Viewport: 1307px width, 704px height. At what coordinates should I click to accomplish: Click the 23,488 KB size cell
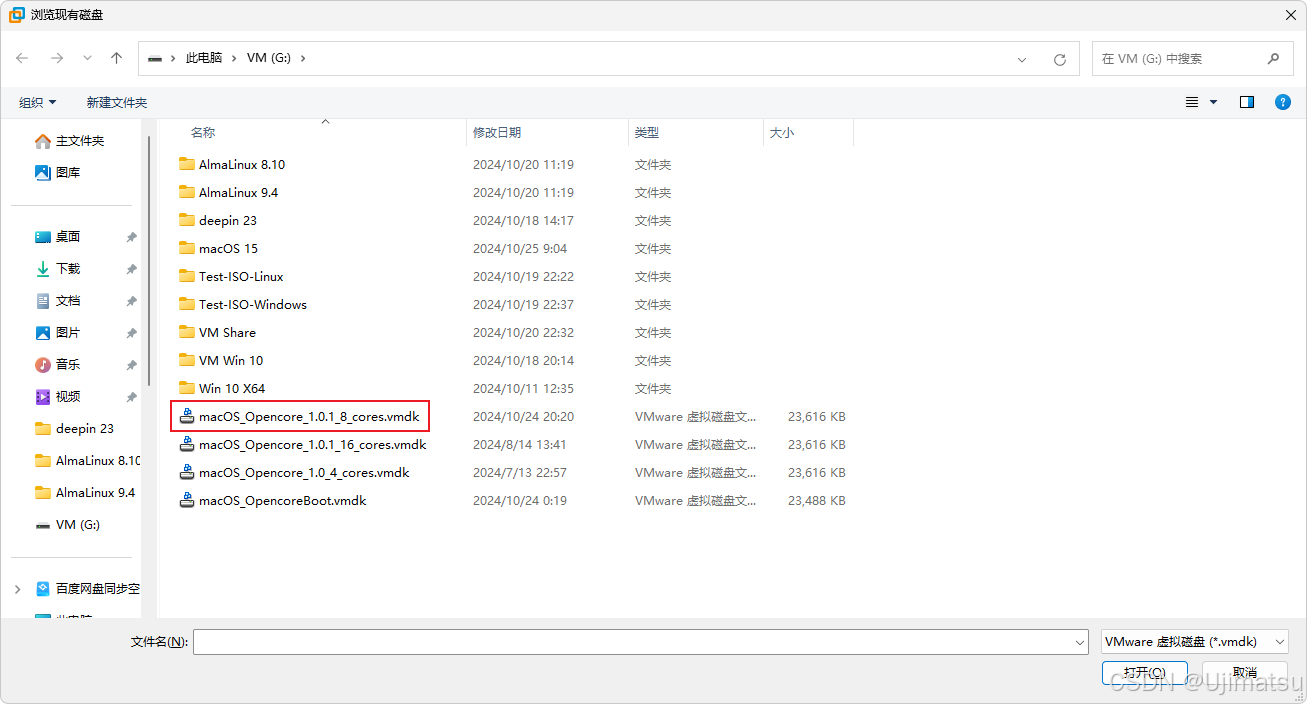(x=817, y=501)
